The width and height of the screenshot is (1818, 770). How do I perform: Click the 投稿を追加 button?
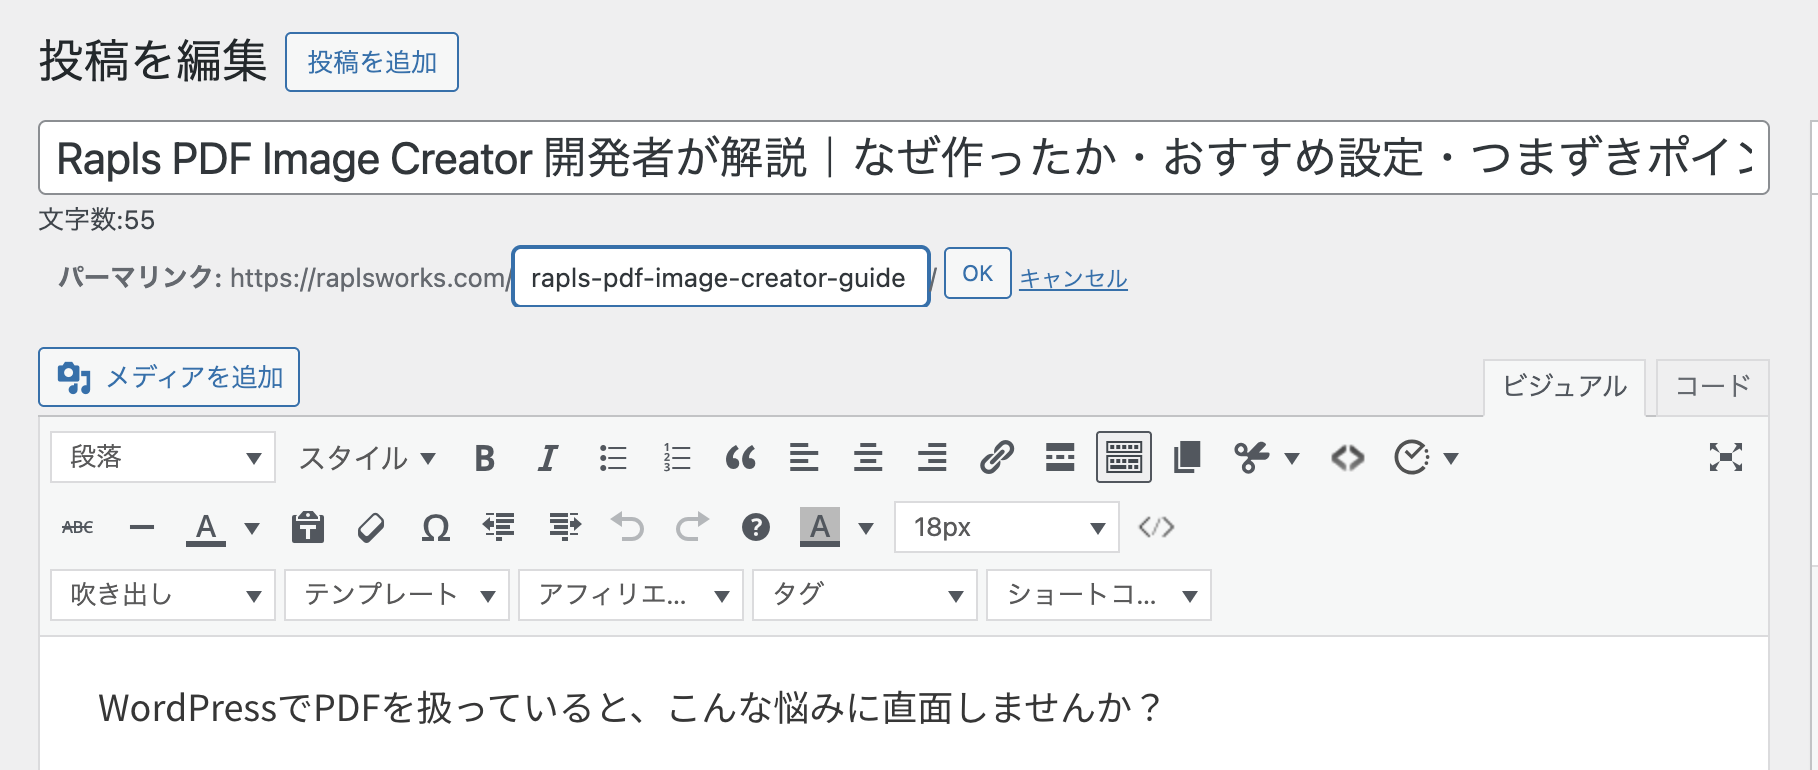[x=372, y=62]
